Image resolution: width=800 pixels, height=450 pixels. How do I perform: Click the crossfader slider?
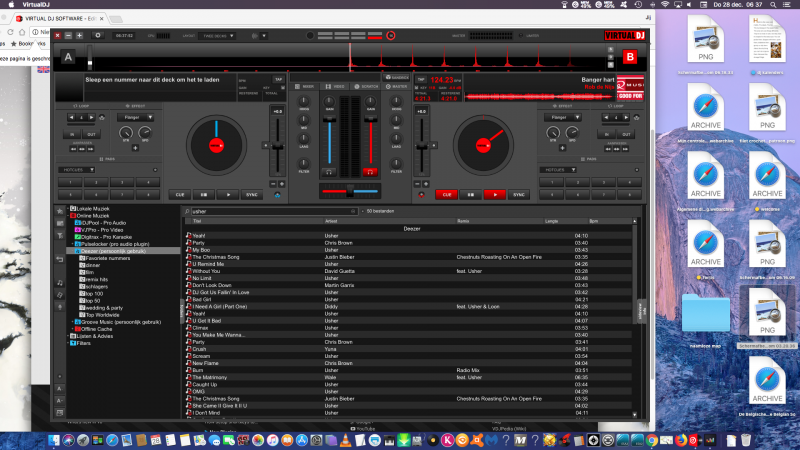(x=350, y=191)
